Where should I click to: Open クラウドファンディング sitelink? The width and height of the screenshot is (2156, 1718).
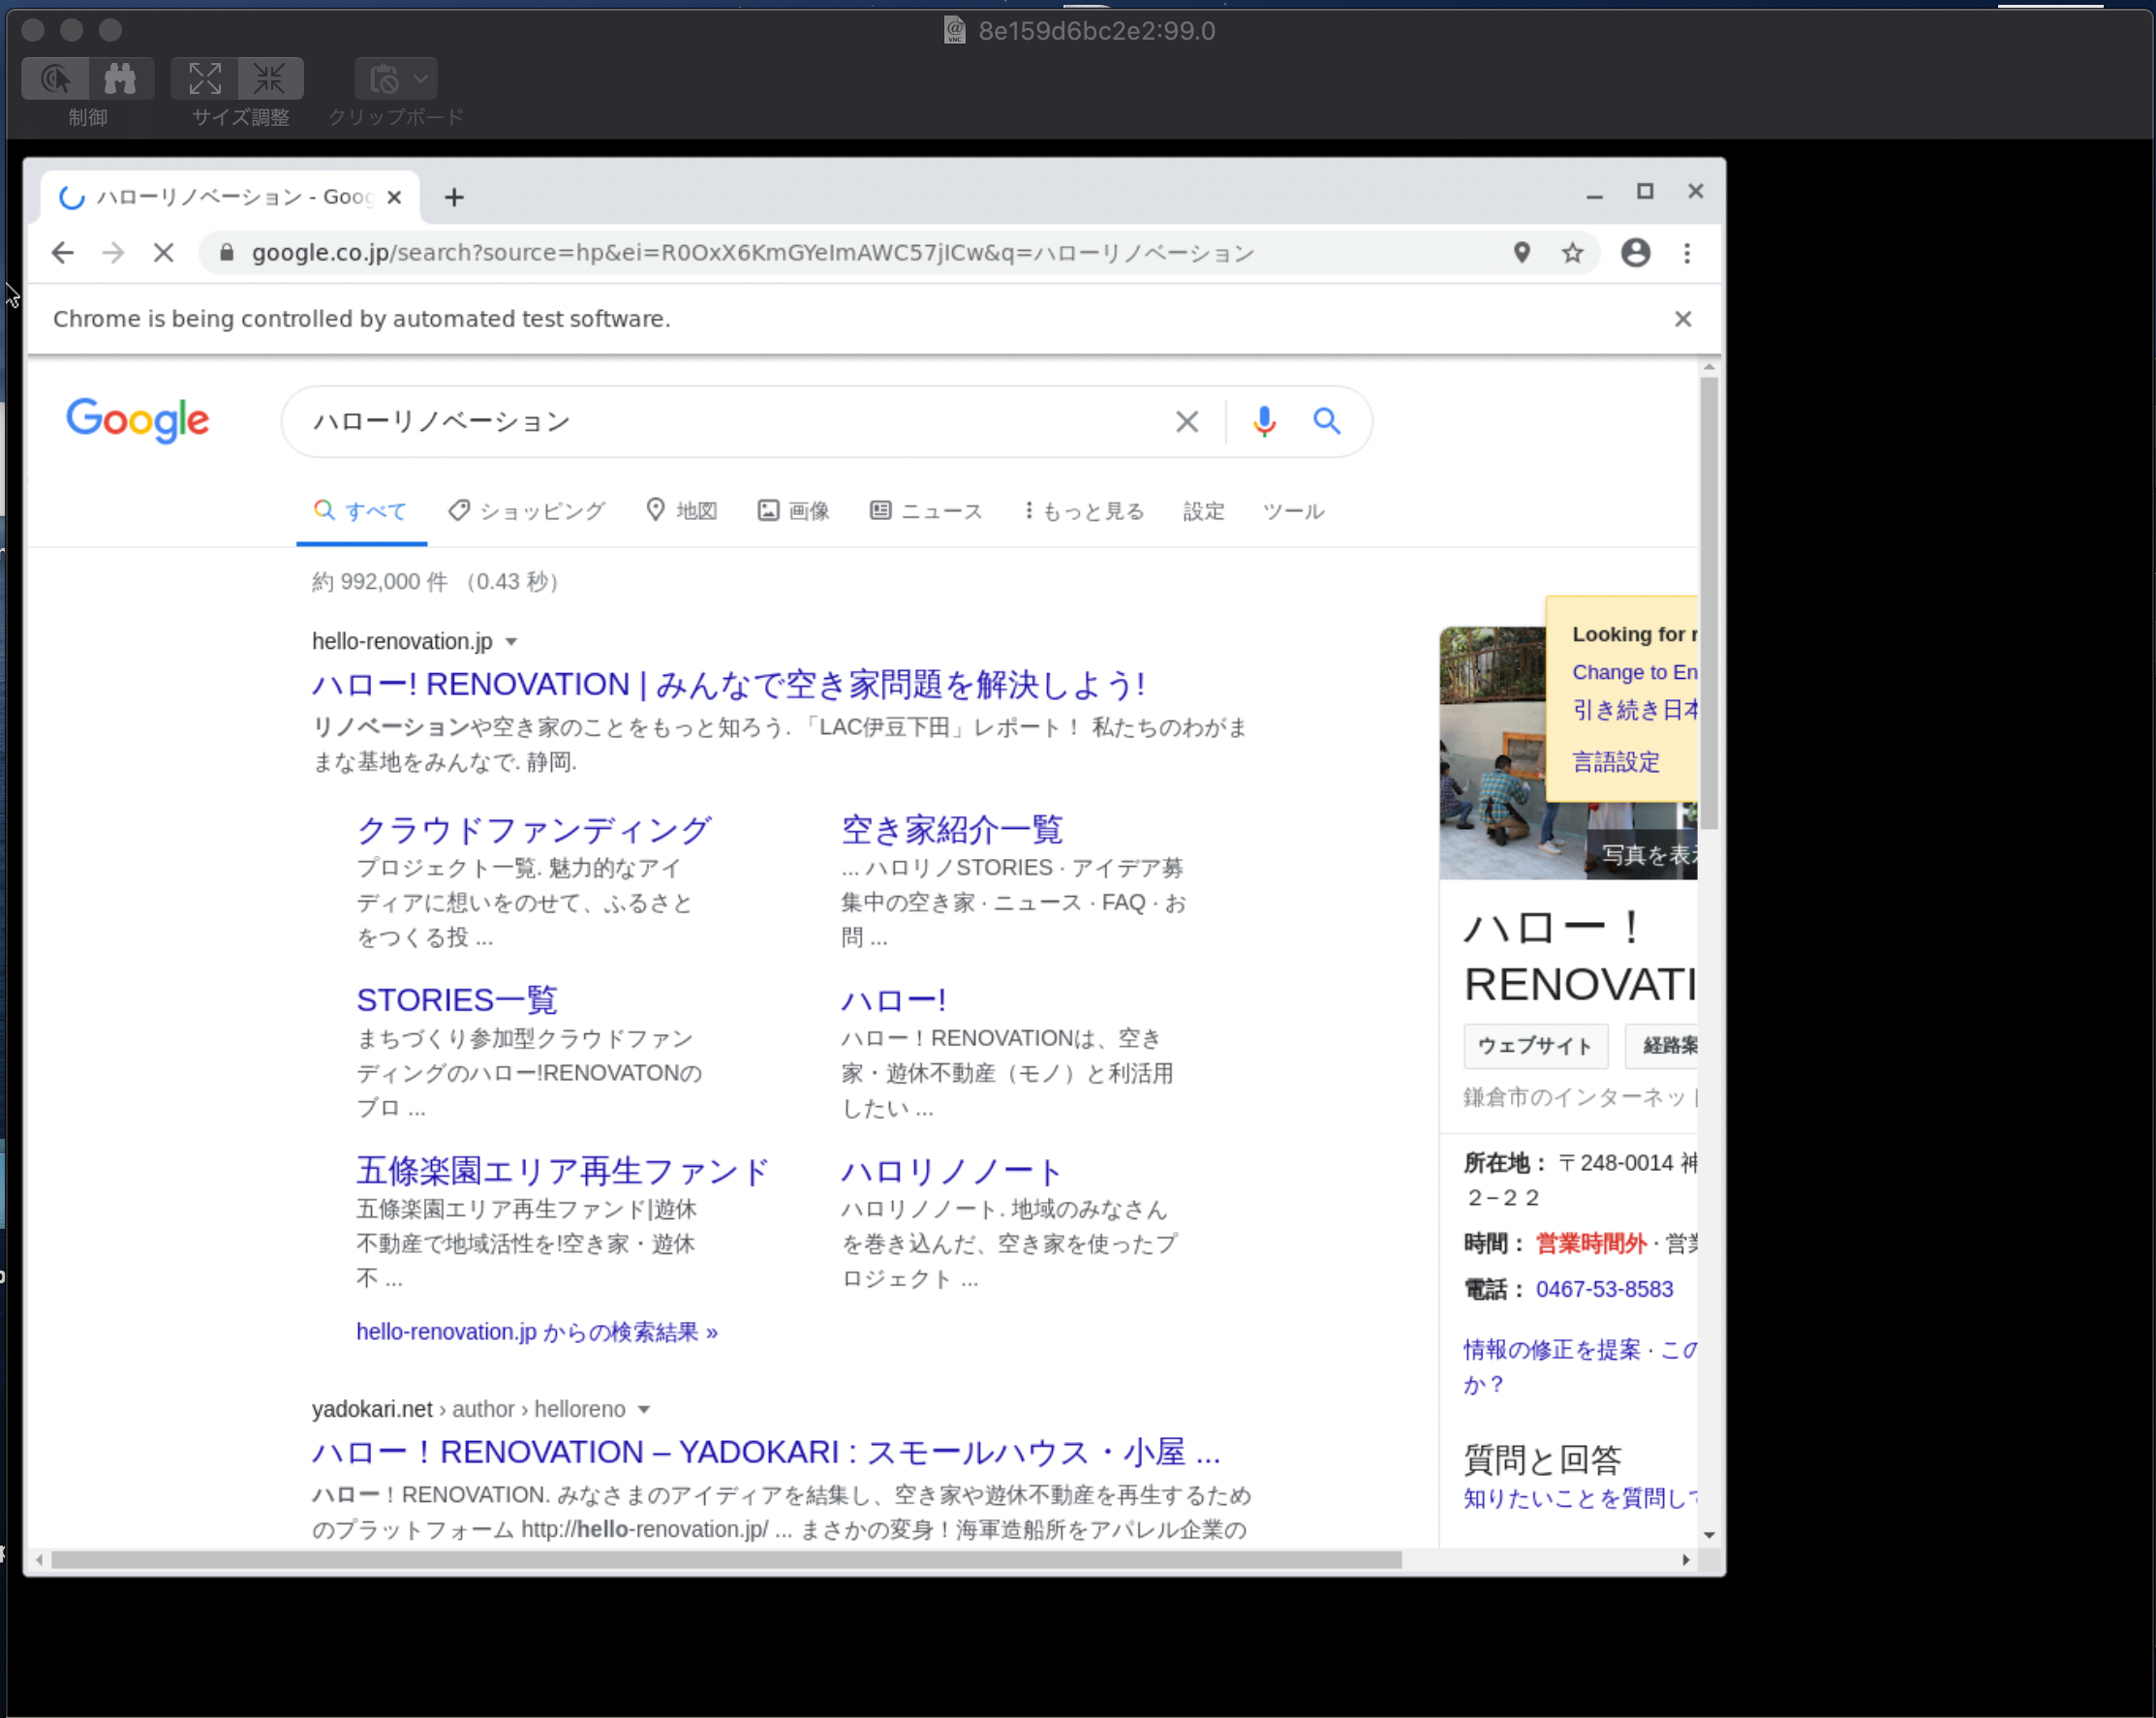534,829
